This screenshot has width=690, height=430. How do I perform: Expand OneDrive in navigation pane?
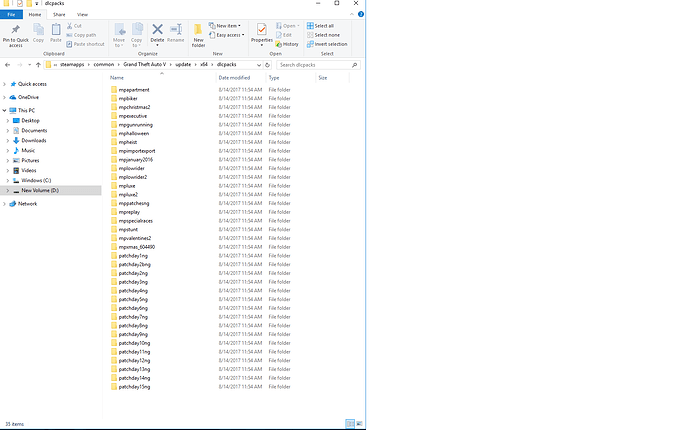(4, 97)
